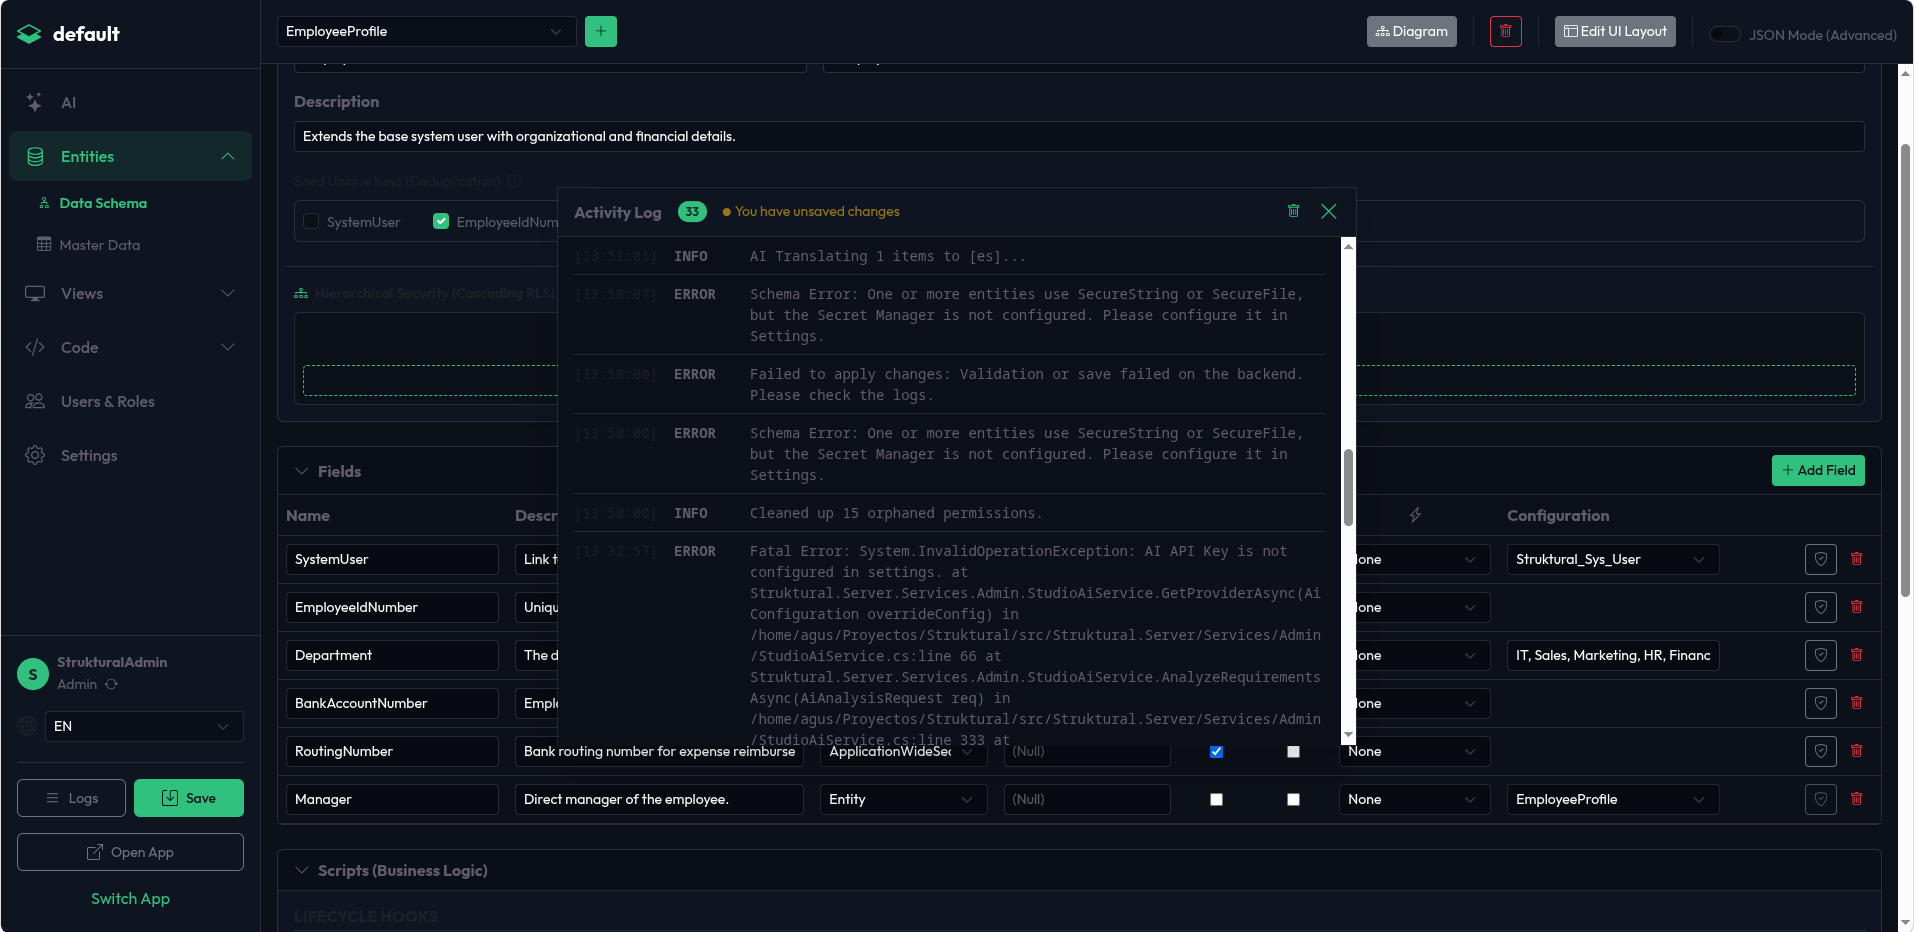
Task: Open Manager row None dropdown
Action: (x=1414, y=799)
